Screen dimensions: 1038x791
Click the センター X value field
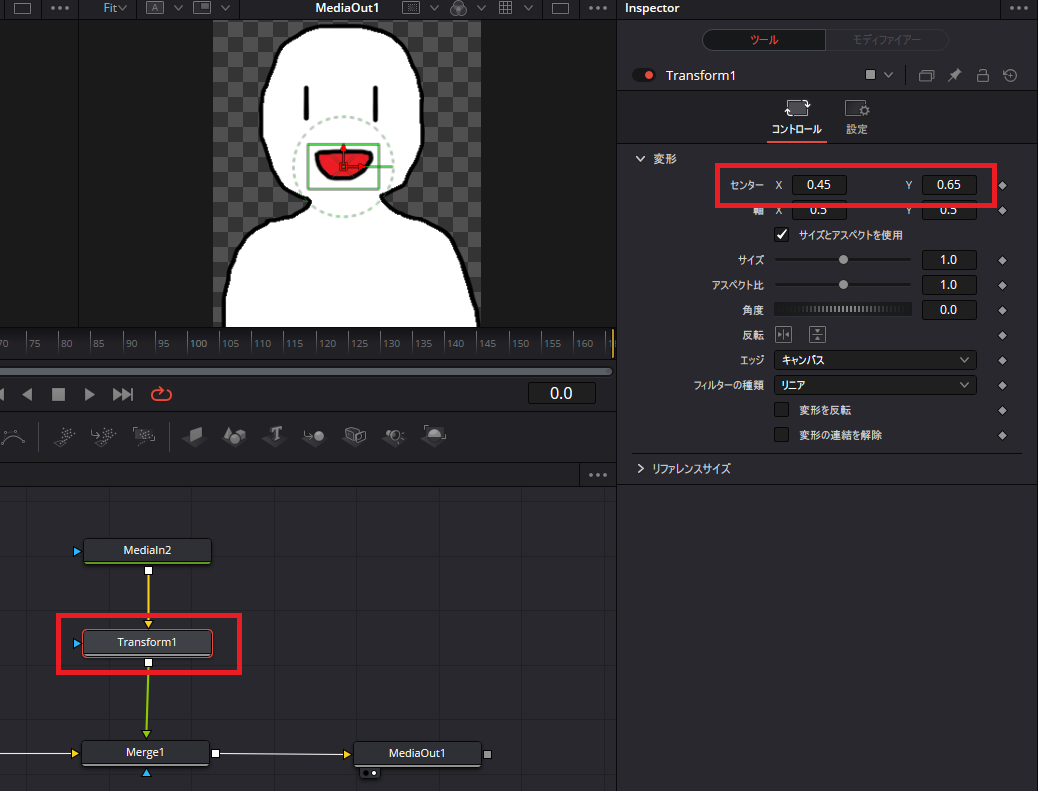[819, 185]
